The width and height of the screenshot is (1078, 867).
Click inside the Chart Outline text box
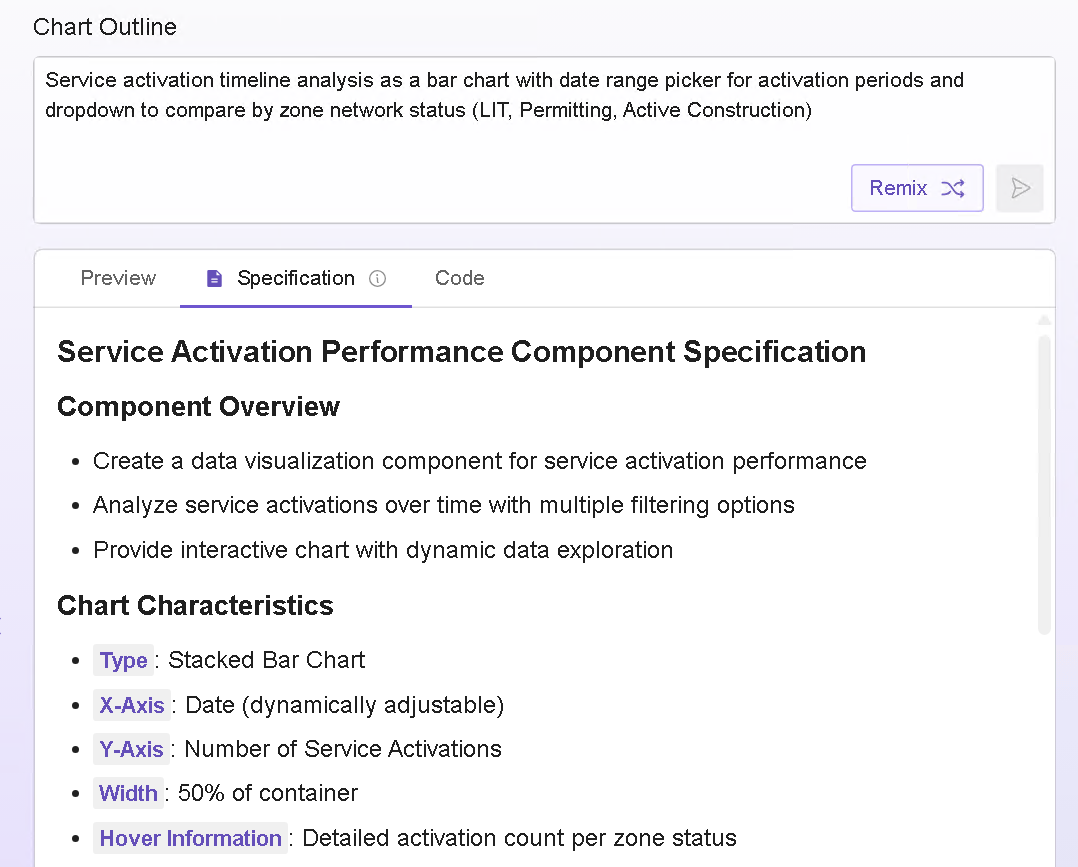(x=440, y=130)
